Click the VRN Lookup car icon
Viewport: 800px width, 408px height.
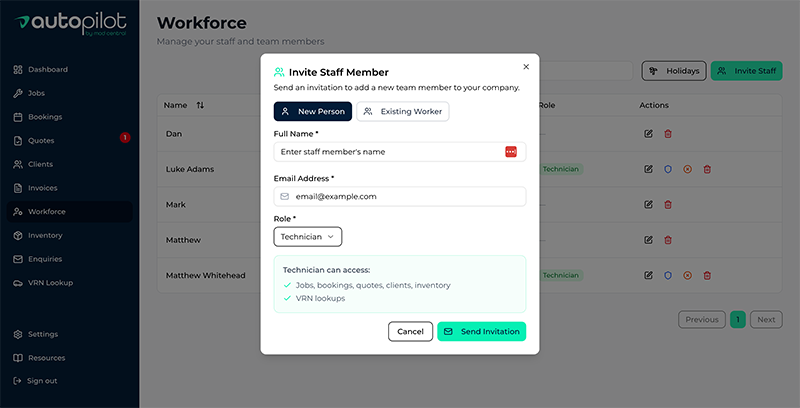click(x=18, y=283)
